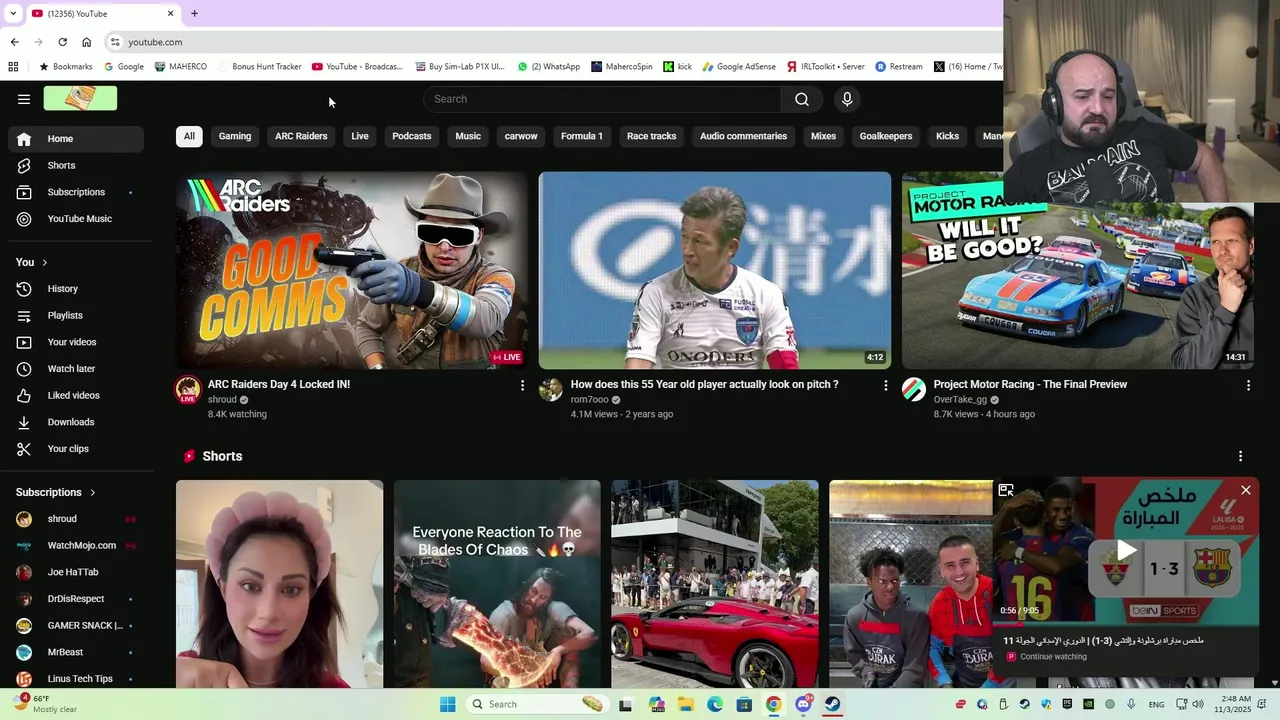
Task: Play the miniplayer video
Action: coord(1126,550)
